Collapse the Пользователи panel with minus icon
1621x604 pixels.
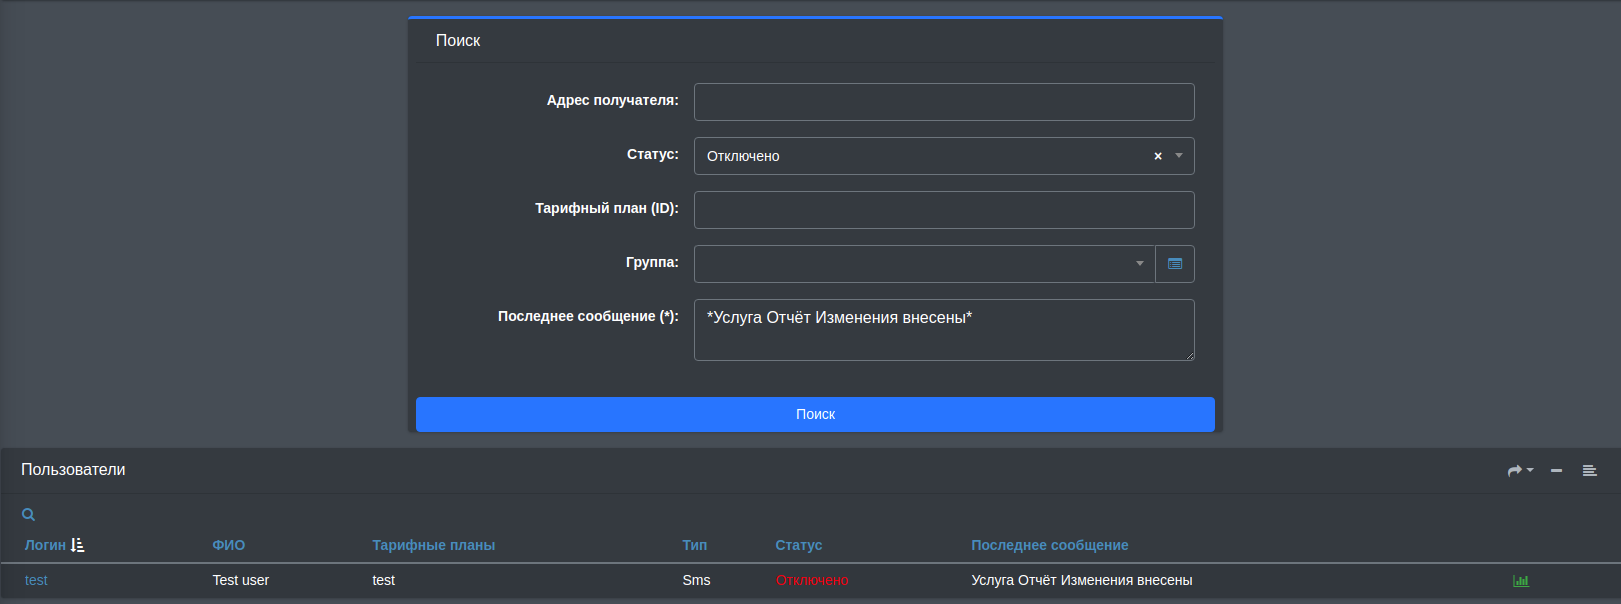(1556, 470)
